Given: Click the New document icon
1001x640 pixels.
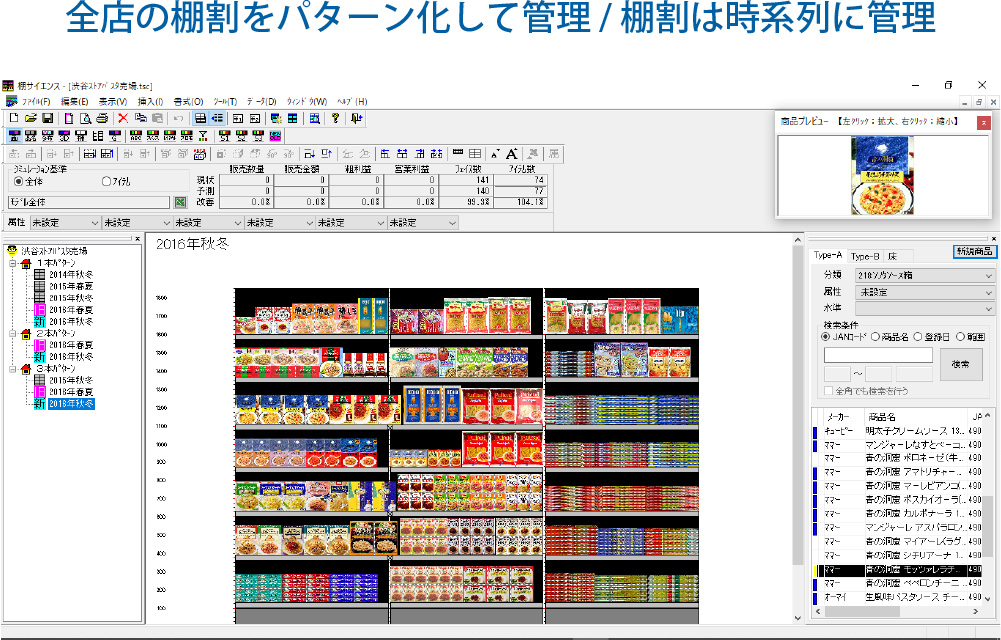Looking at the screenshot, I should point(13,118).
